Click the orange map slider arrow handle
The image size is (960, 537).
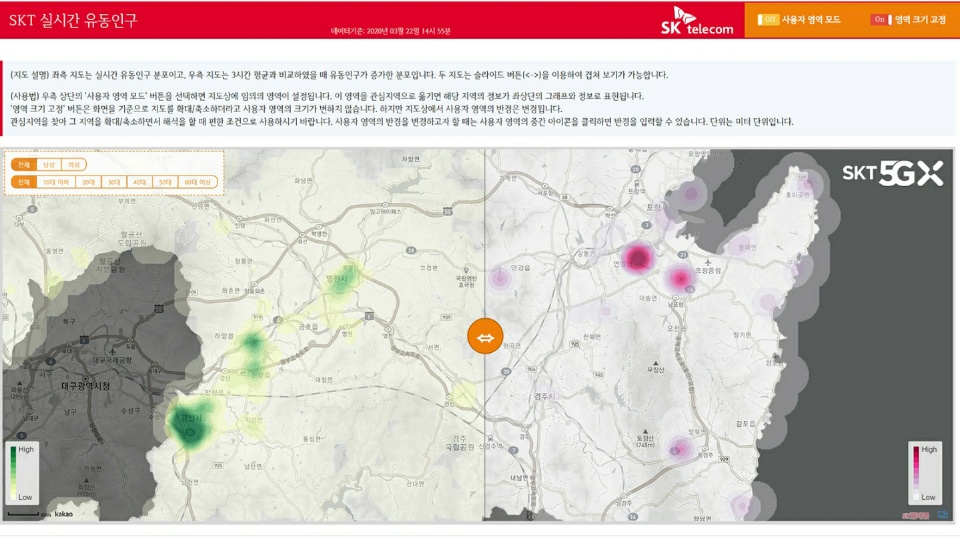[x=485, y=337]
